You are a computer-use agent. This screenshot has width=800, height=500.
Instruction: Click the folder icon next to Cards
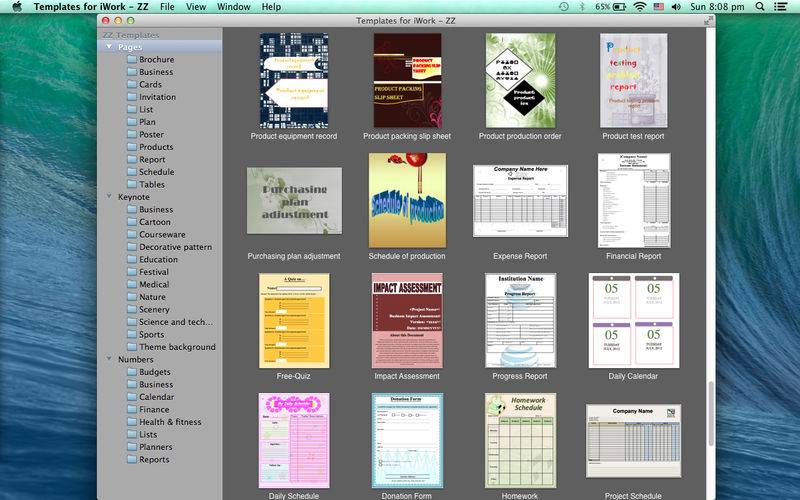pyautogui.click(x=132, y=84)
